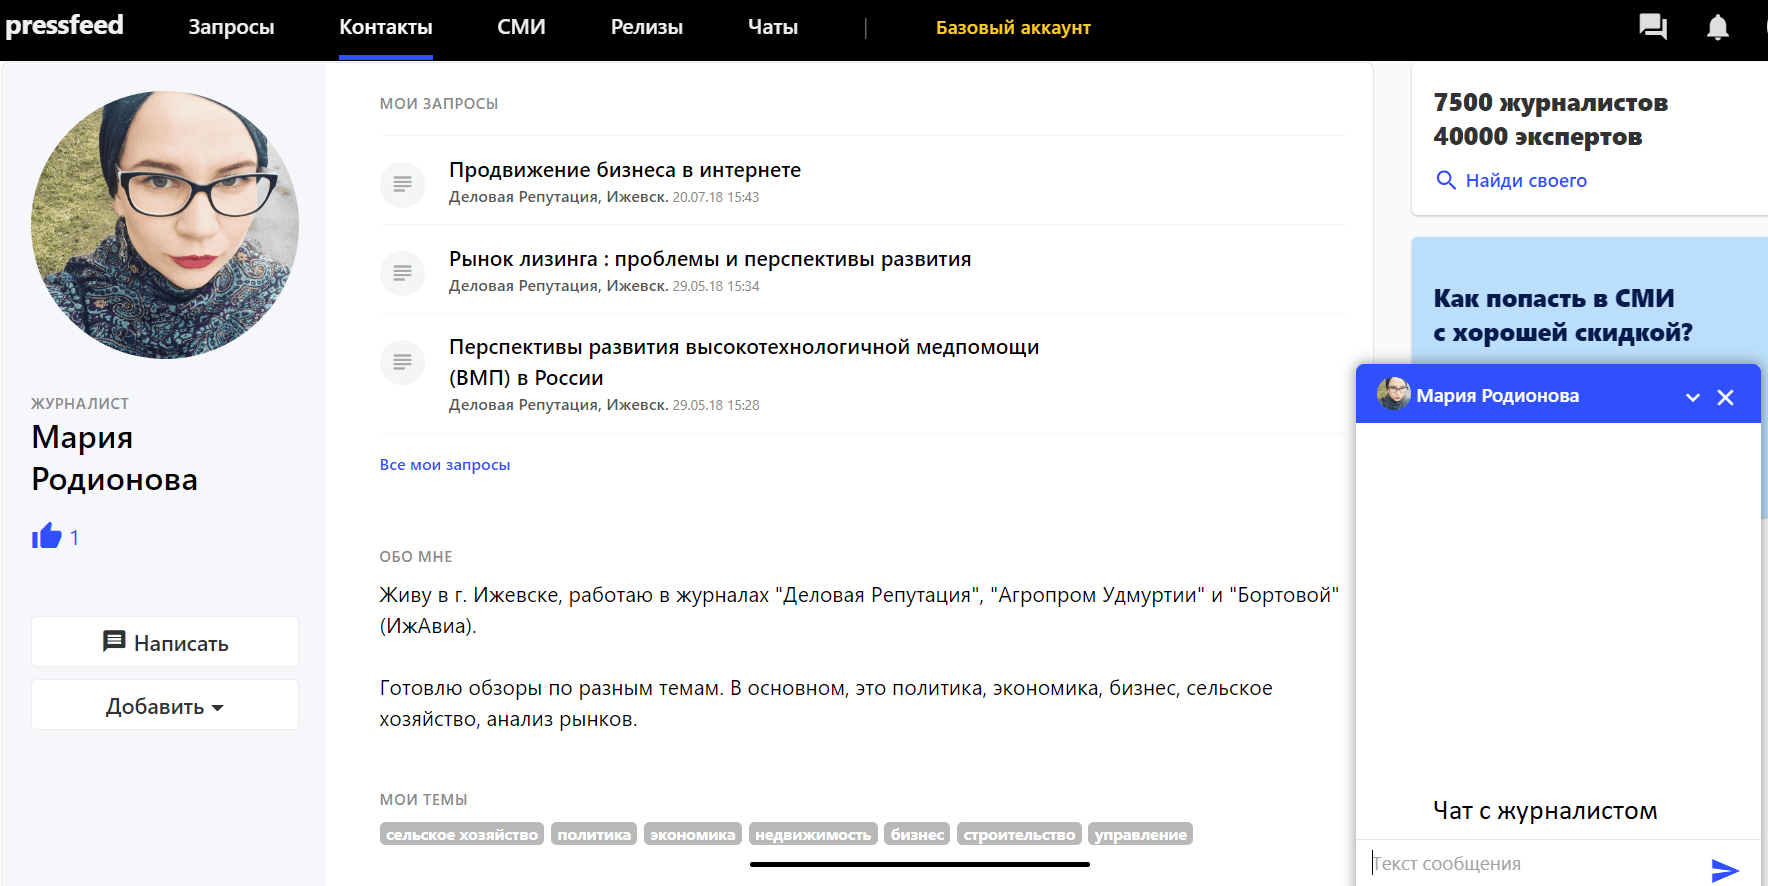Switch to the Запросы tab

(231, 27)
